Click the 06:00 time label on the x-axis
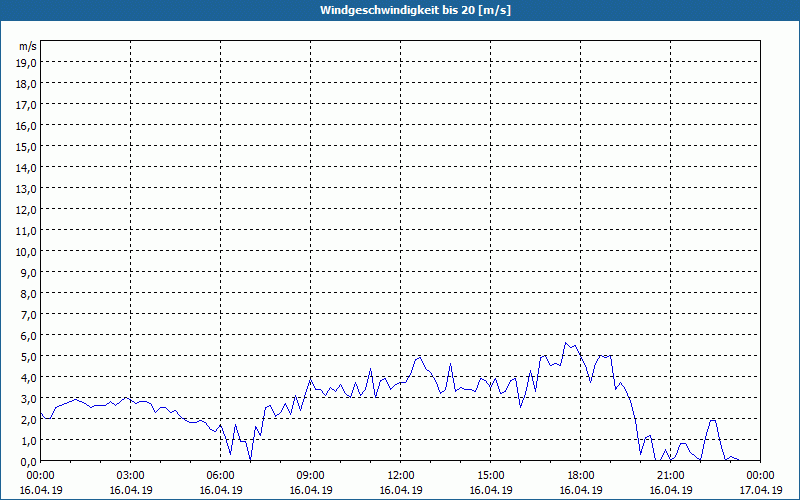The image size is (800, 500). (x=220, y=476)
